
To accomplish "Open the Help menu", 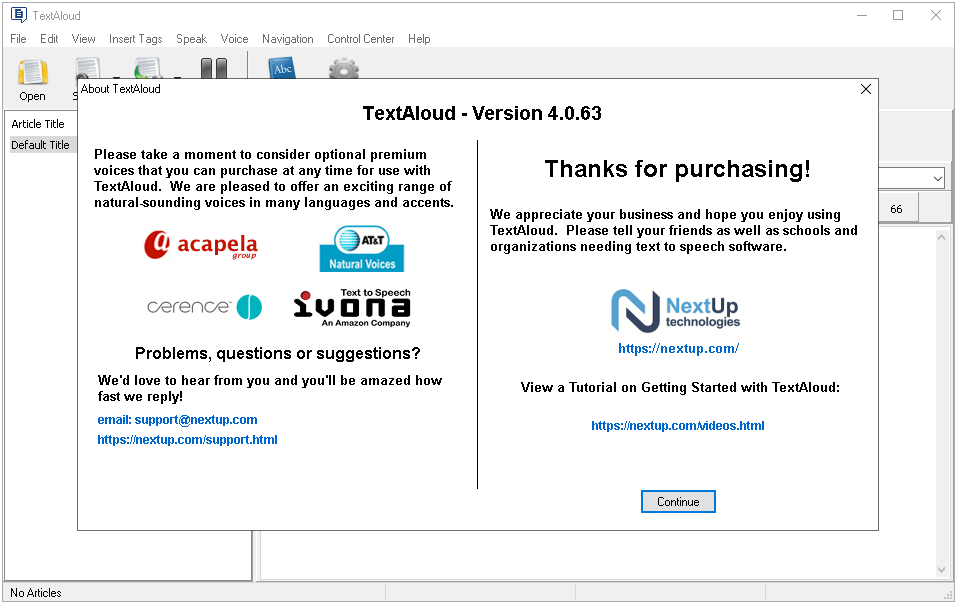I will 420,39.
